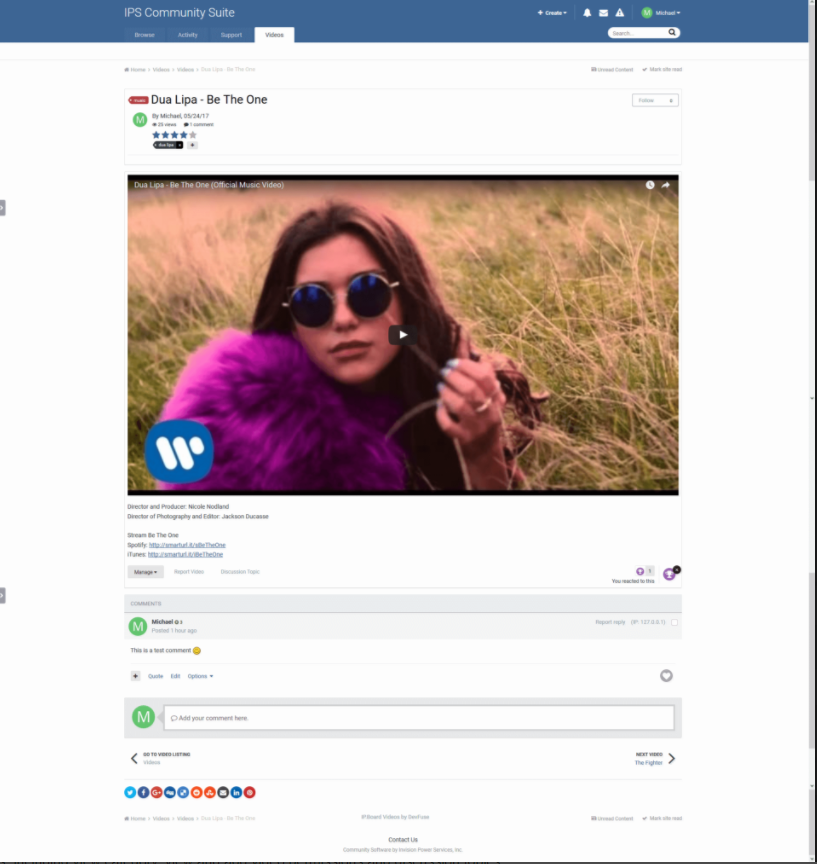817x864 pixels.
Task: Click the search magnifier icon
Action: pyautogui.click(x=672, y=33)
